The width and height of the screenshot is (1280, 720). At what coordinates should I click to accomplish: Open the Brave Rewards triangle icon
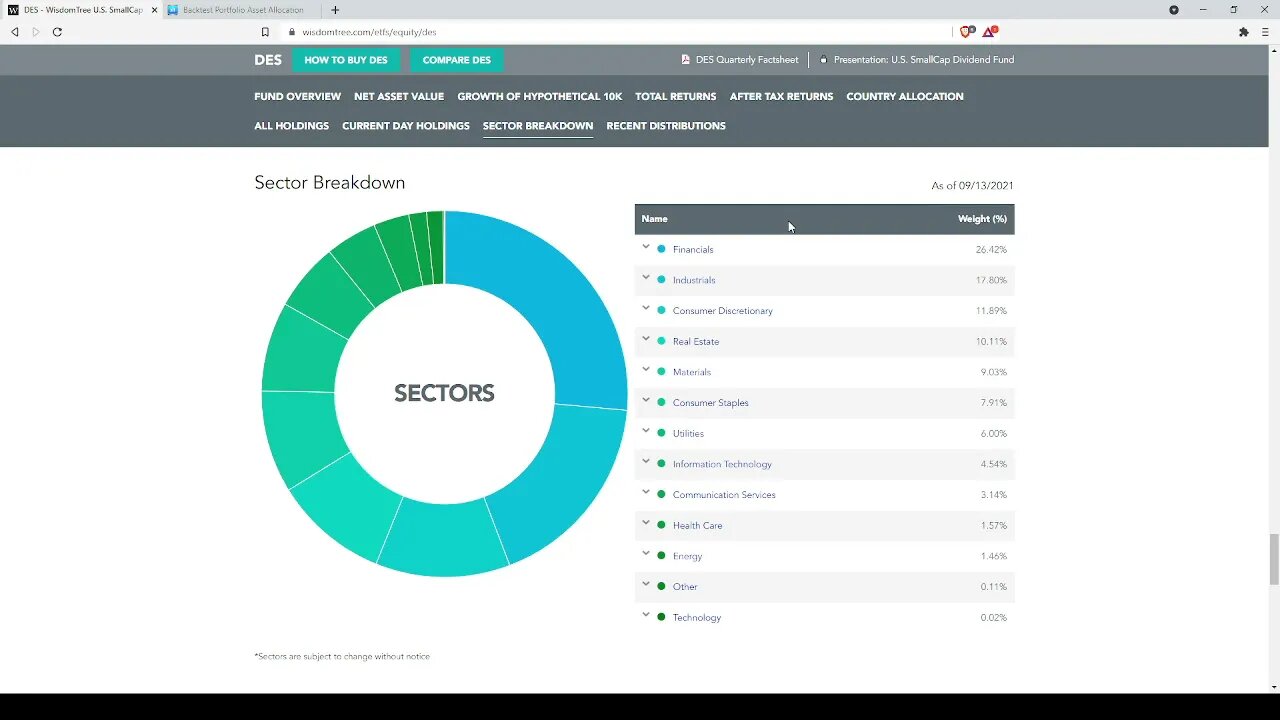(x=990, y=32)
